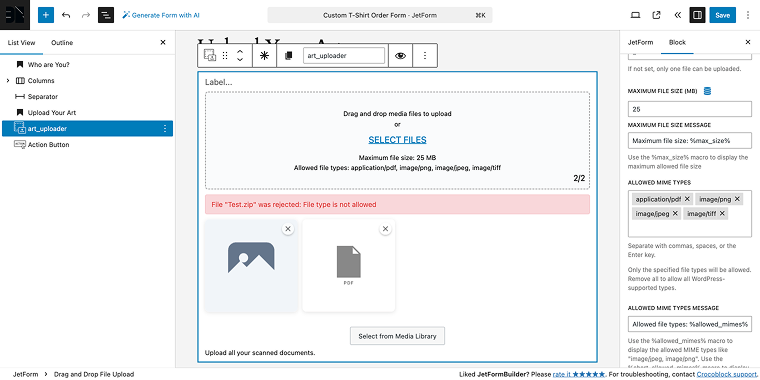This screenshot has height=380, width=760.
Task: Edit the allowed mime types message field
Action: (x=690, y=324)
